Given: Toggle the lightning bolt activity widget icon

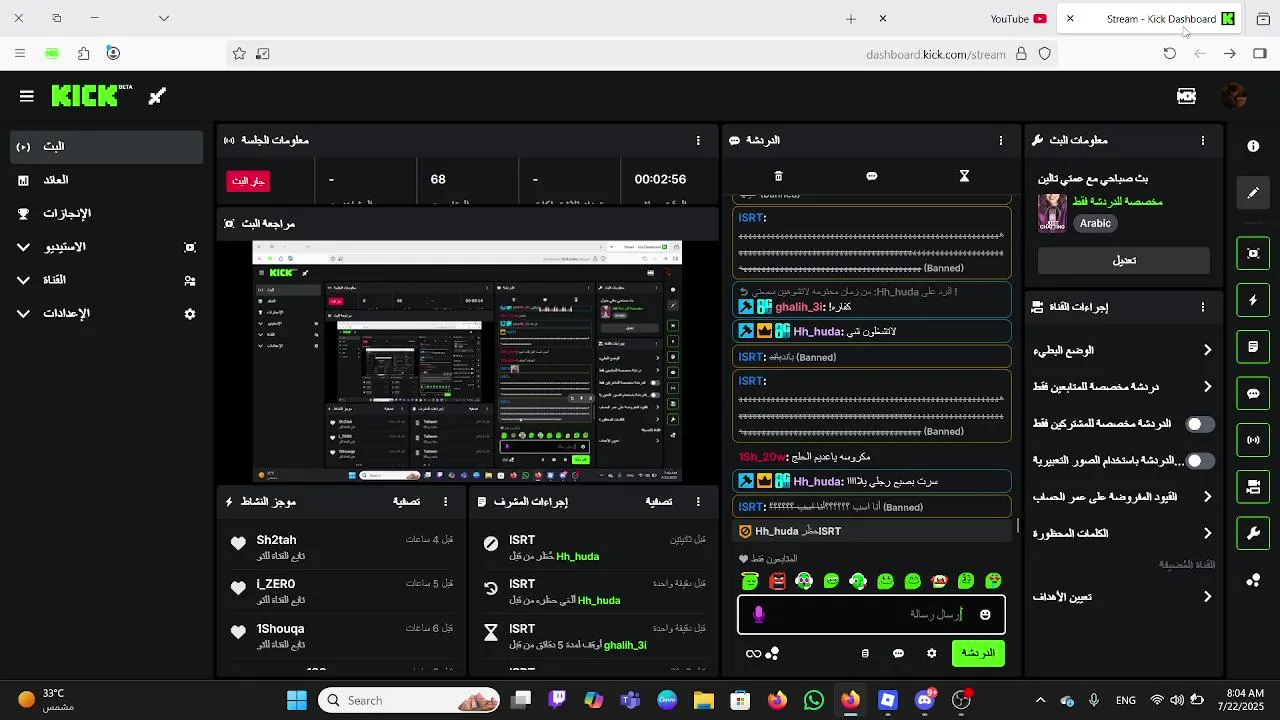Looking at the screenshot, I should coord(1253,300).
